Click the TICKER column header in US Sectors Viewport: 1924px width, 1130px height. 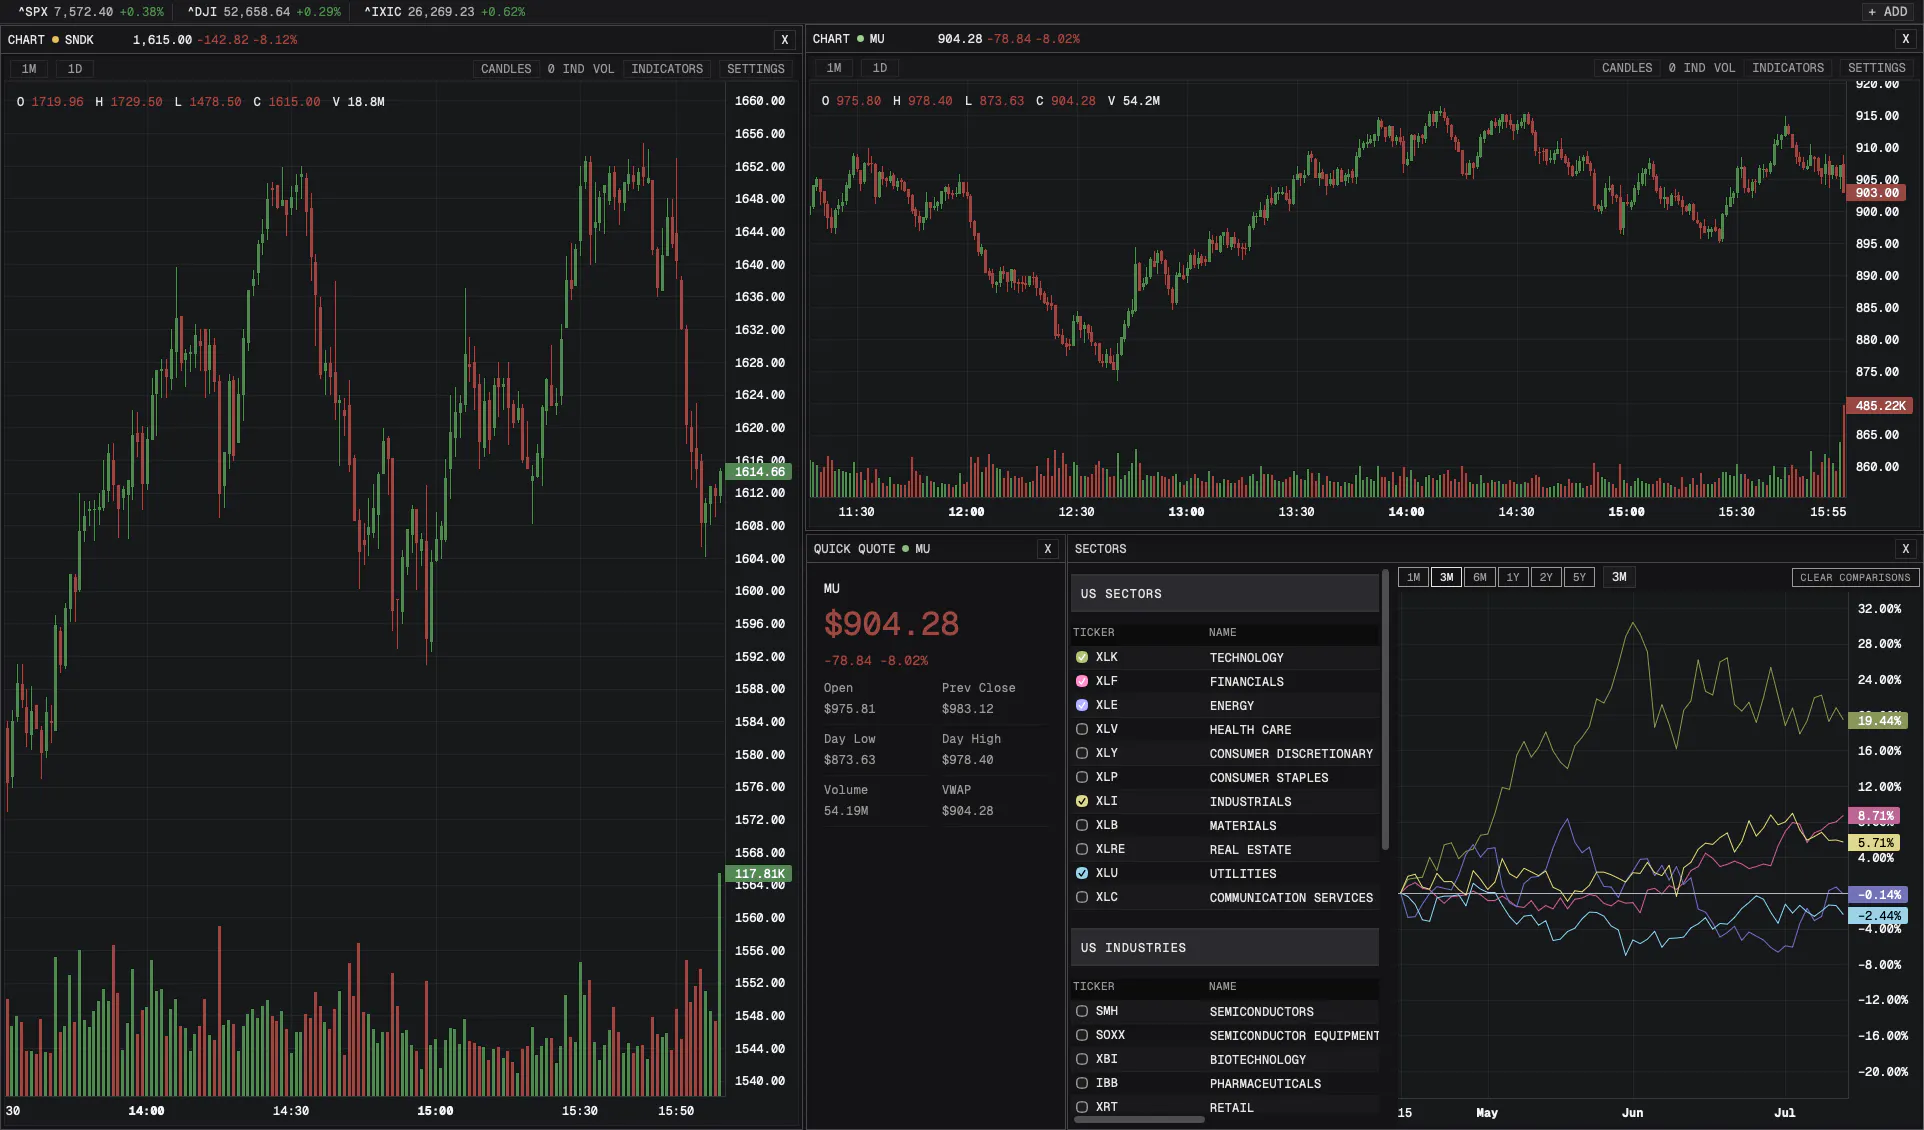(x=1094, y=633)
